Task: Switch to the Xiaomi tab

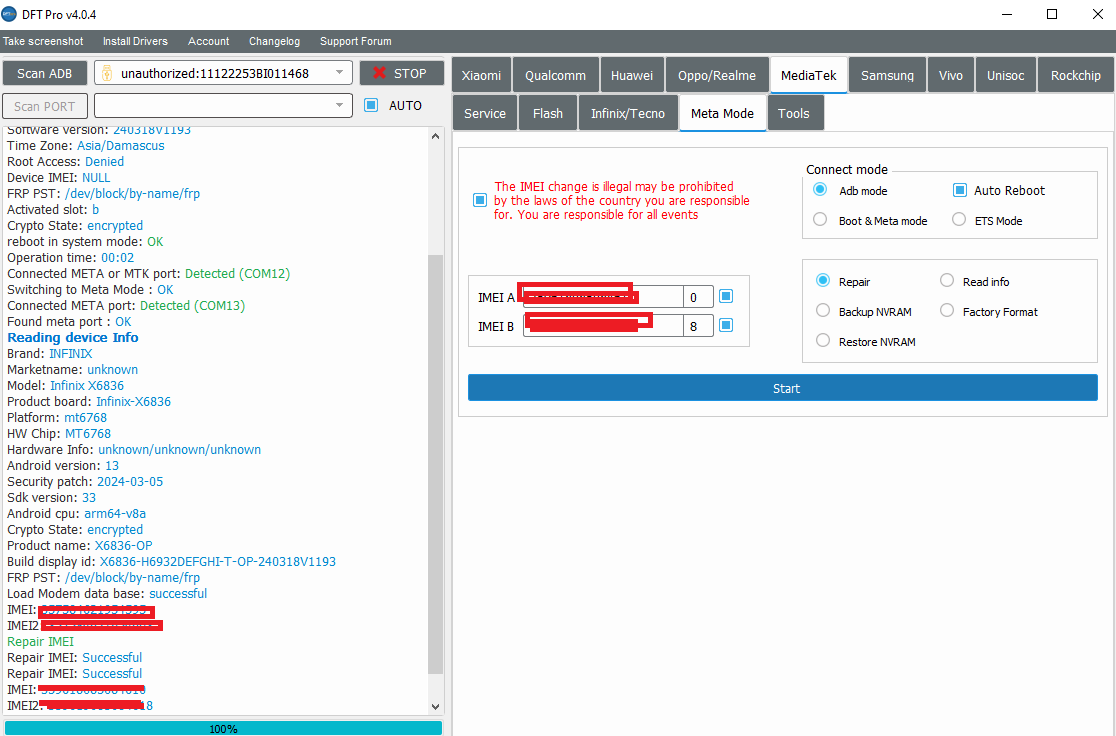Action: coord(481,75)
